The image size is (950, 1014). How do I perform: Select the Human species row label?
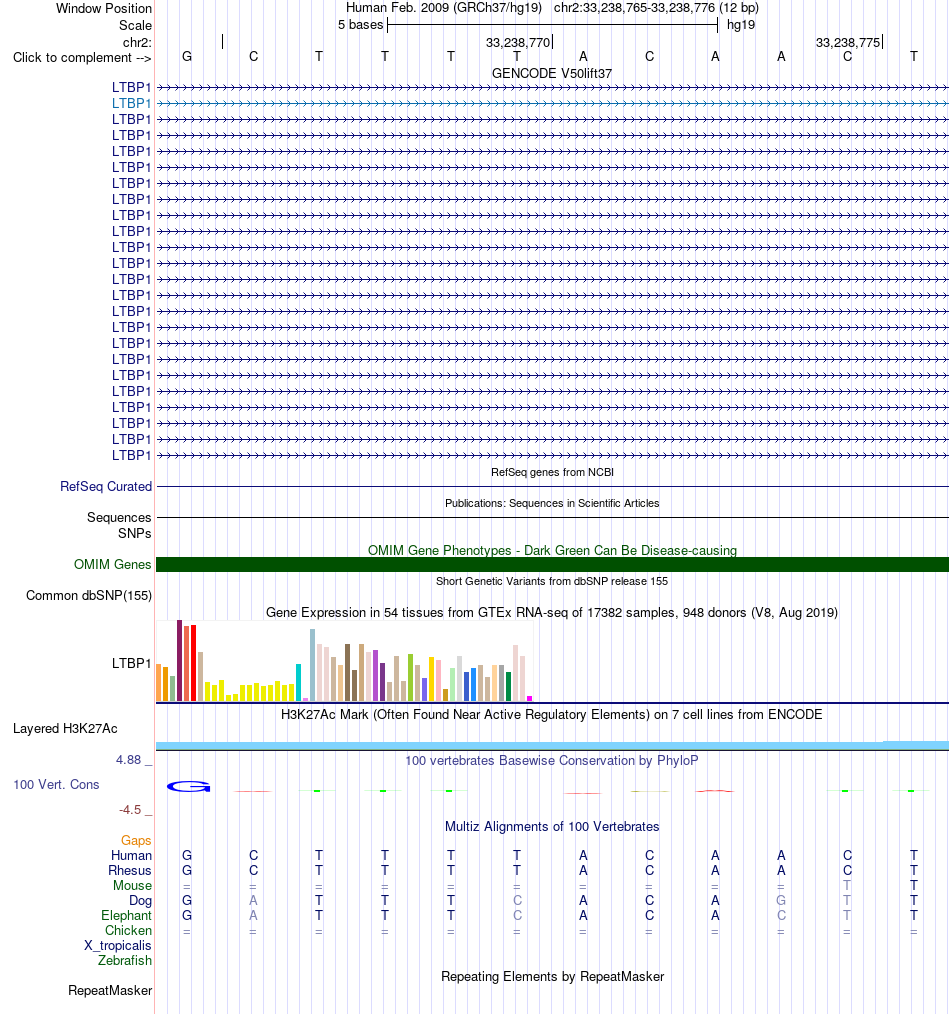pyautogui.click(x=131, y=856)
